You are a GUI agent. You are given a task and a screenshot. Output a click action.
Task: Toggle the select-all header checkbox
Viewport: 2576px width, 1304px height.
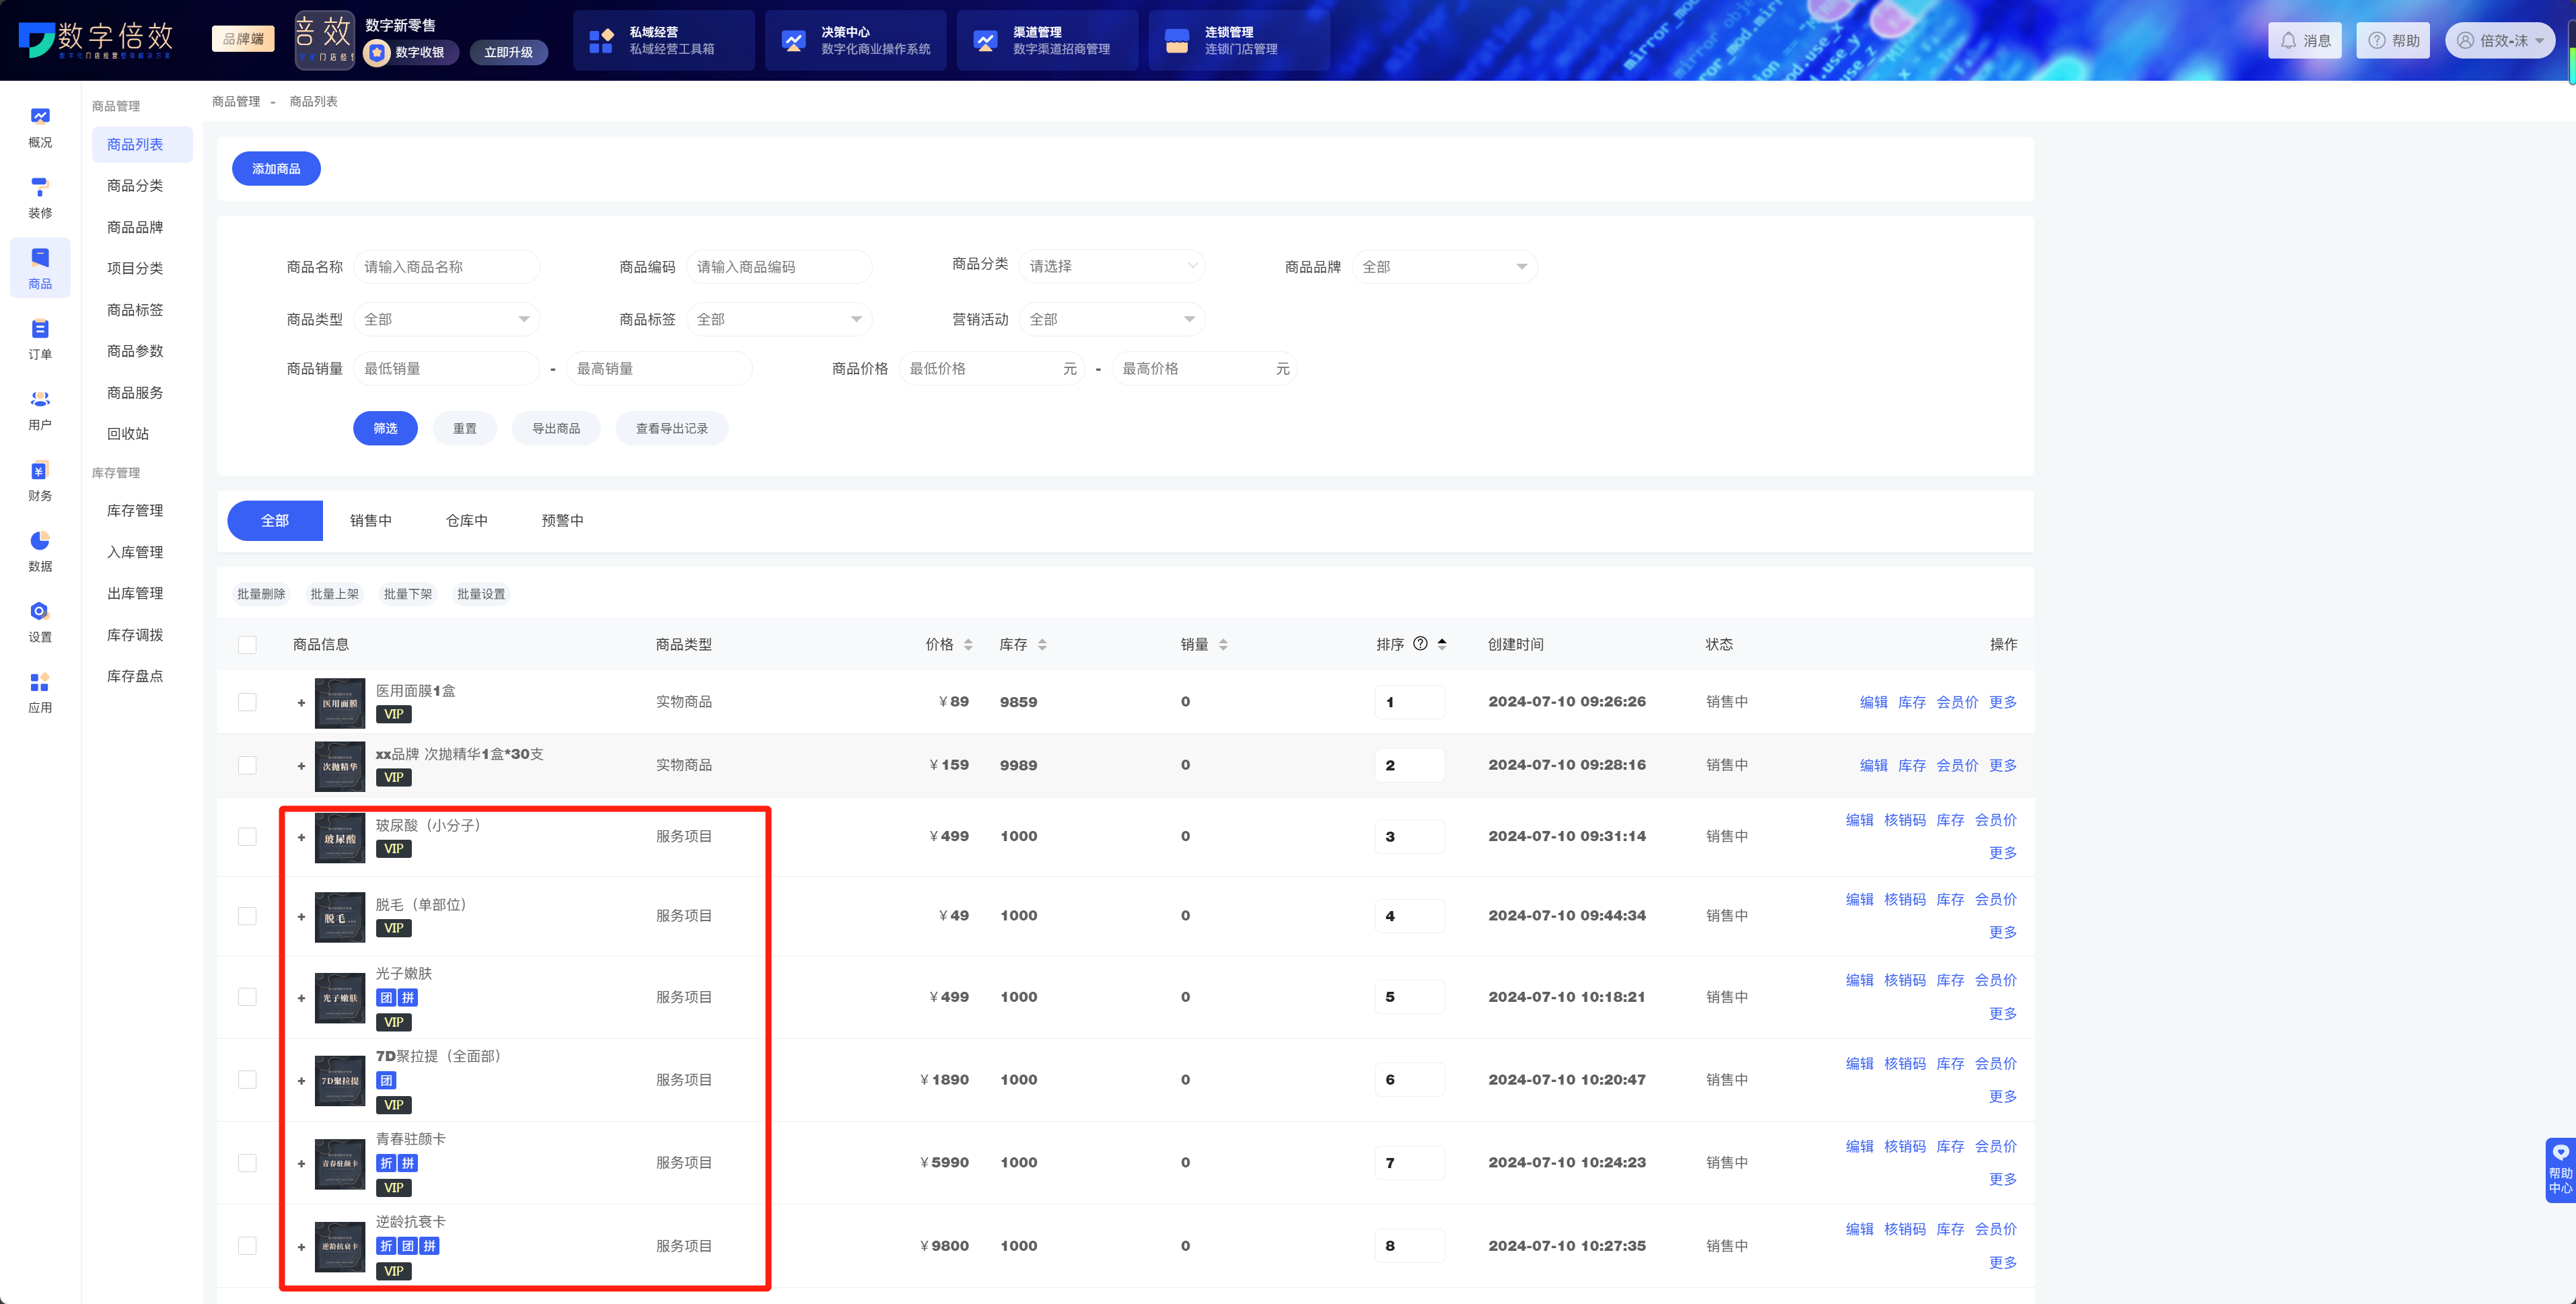click(247, 645)
